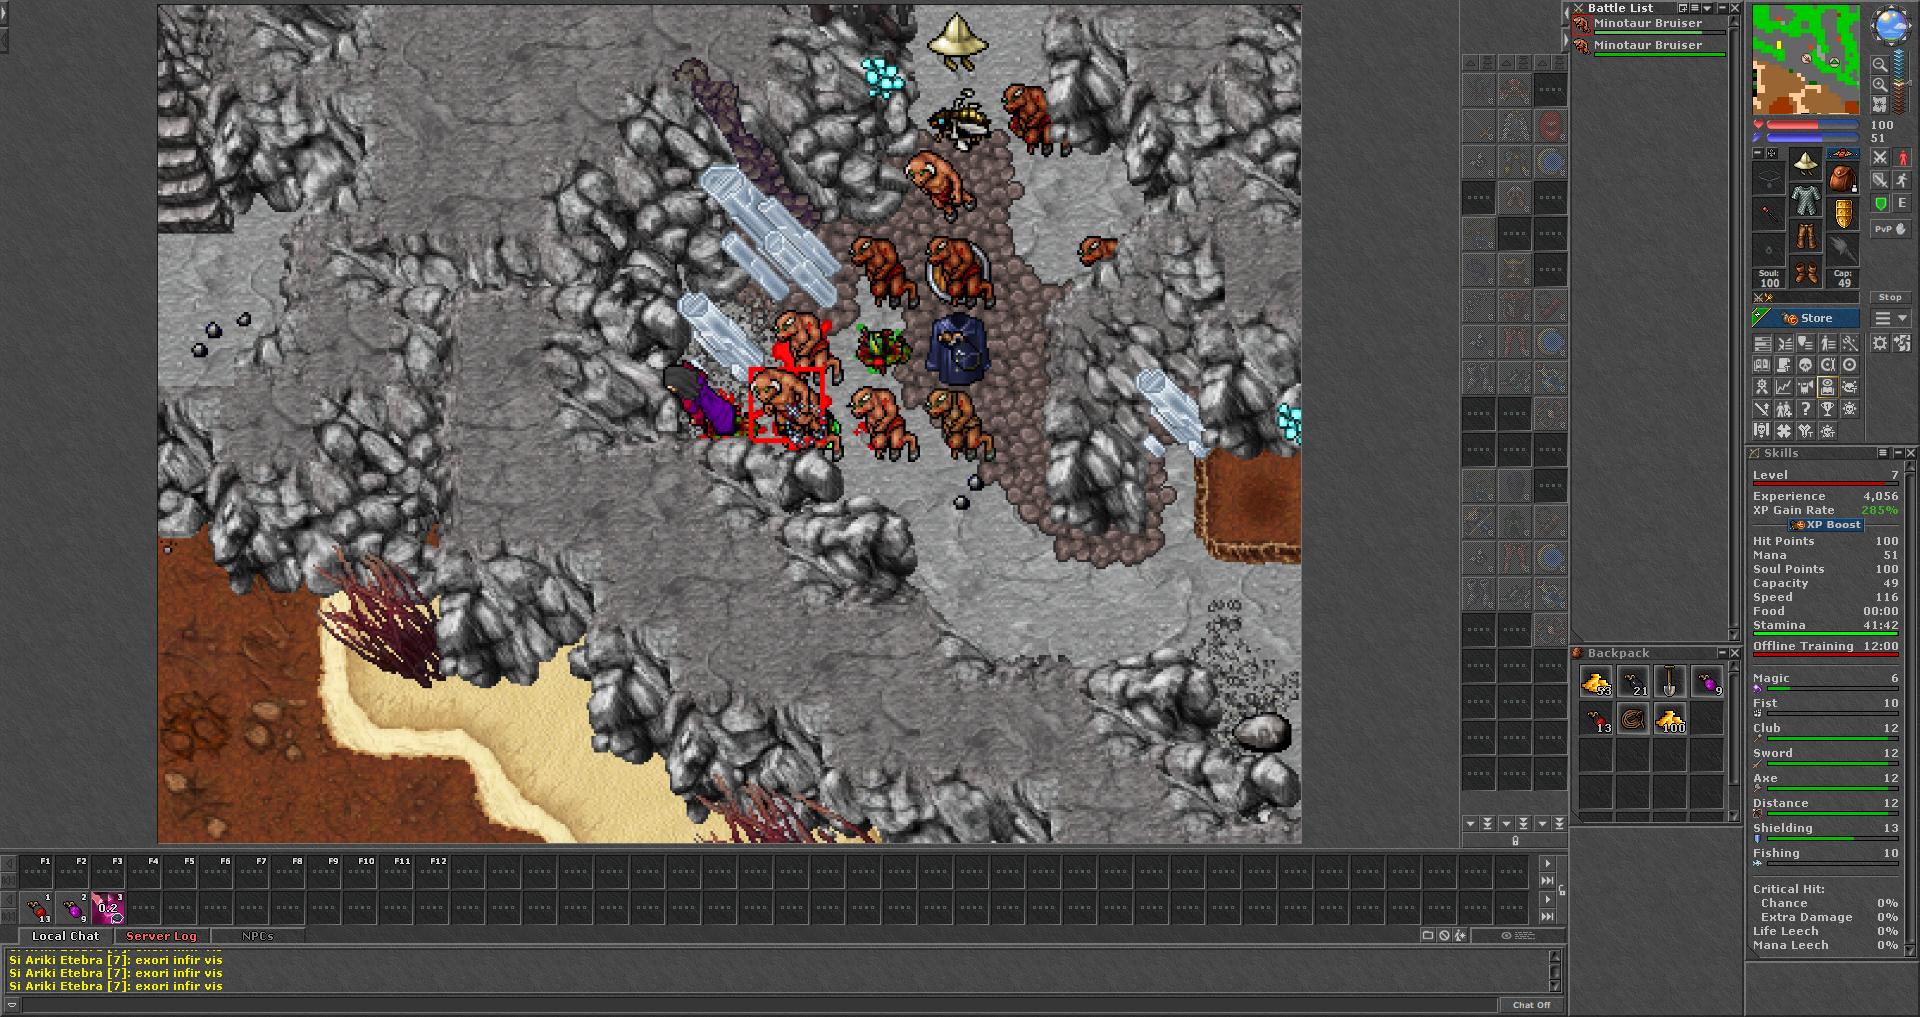Click the purple potion stack of 9

(x=1706, y=682)
